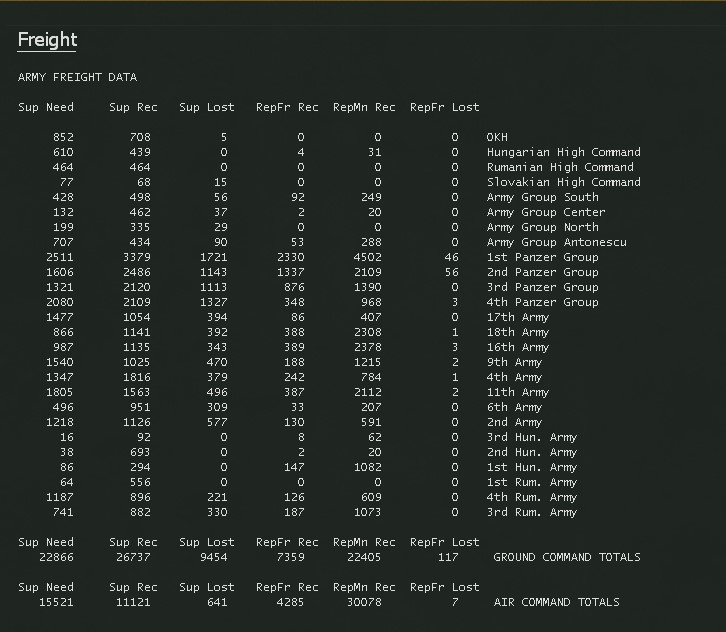726x632 pixels.
Task: Select the ARMY FREIGHT DATA label
Action: [77, 77]
